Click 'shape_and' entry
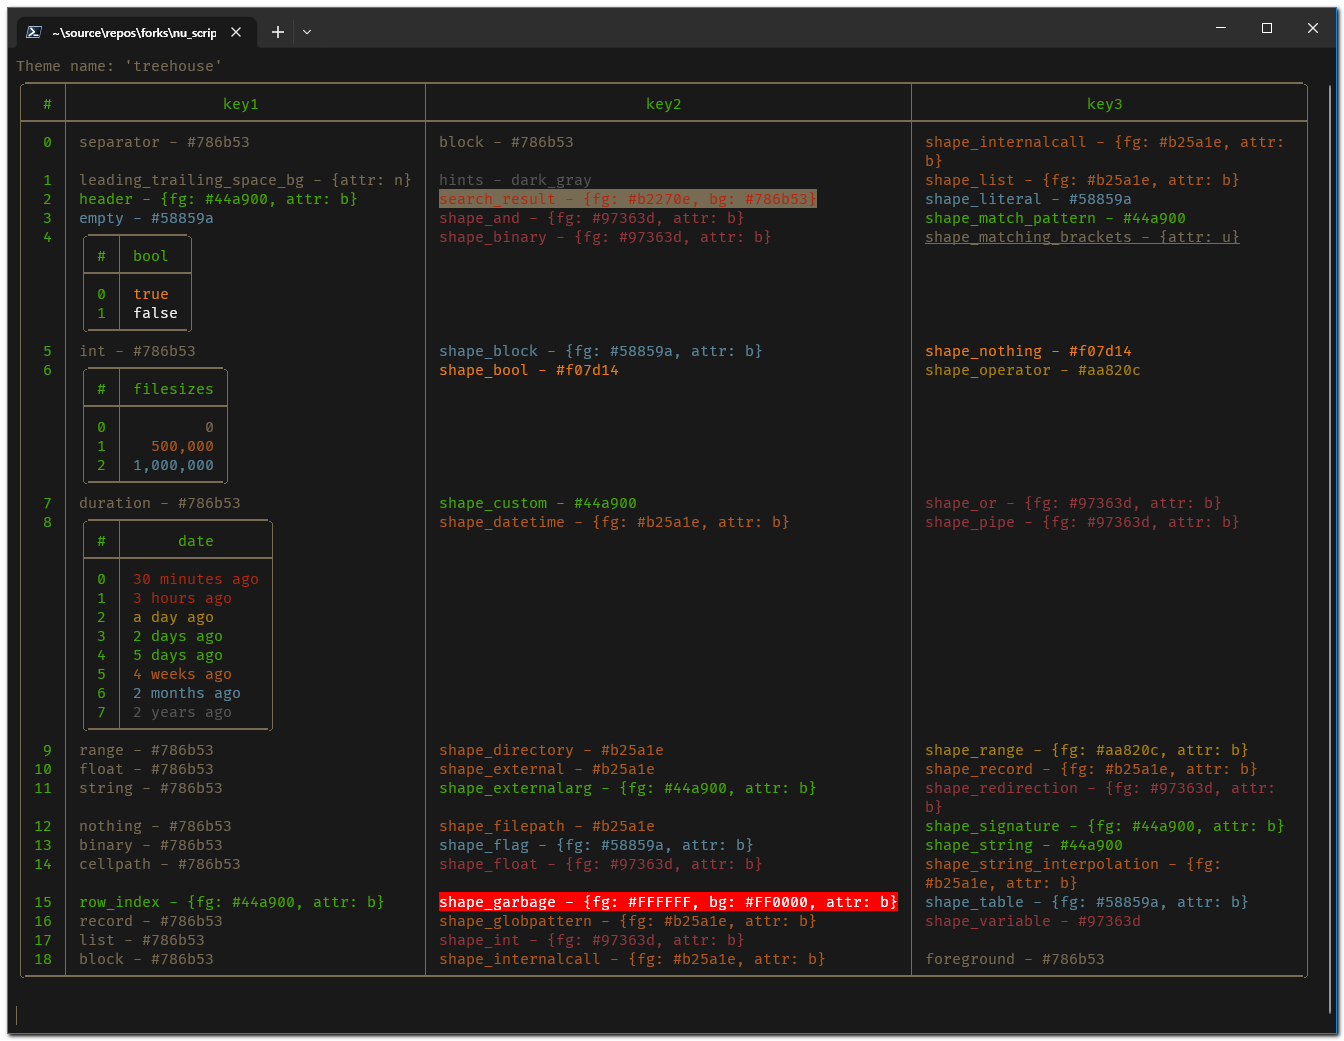This screenshot has width=1344, height=1041. (592, 218)
